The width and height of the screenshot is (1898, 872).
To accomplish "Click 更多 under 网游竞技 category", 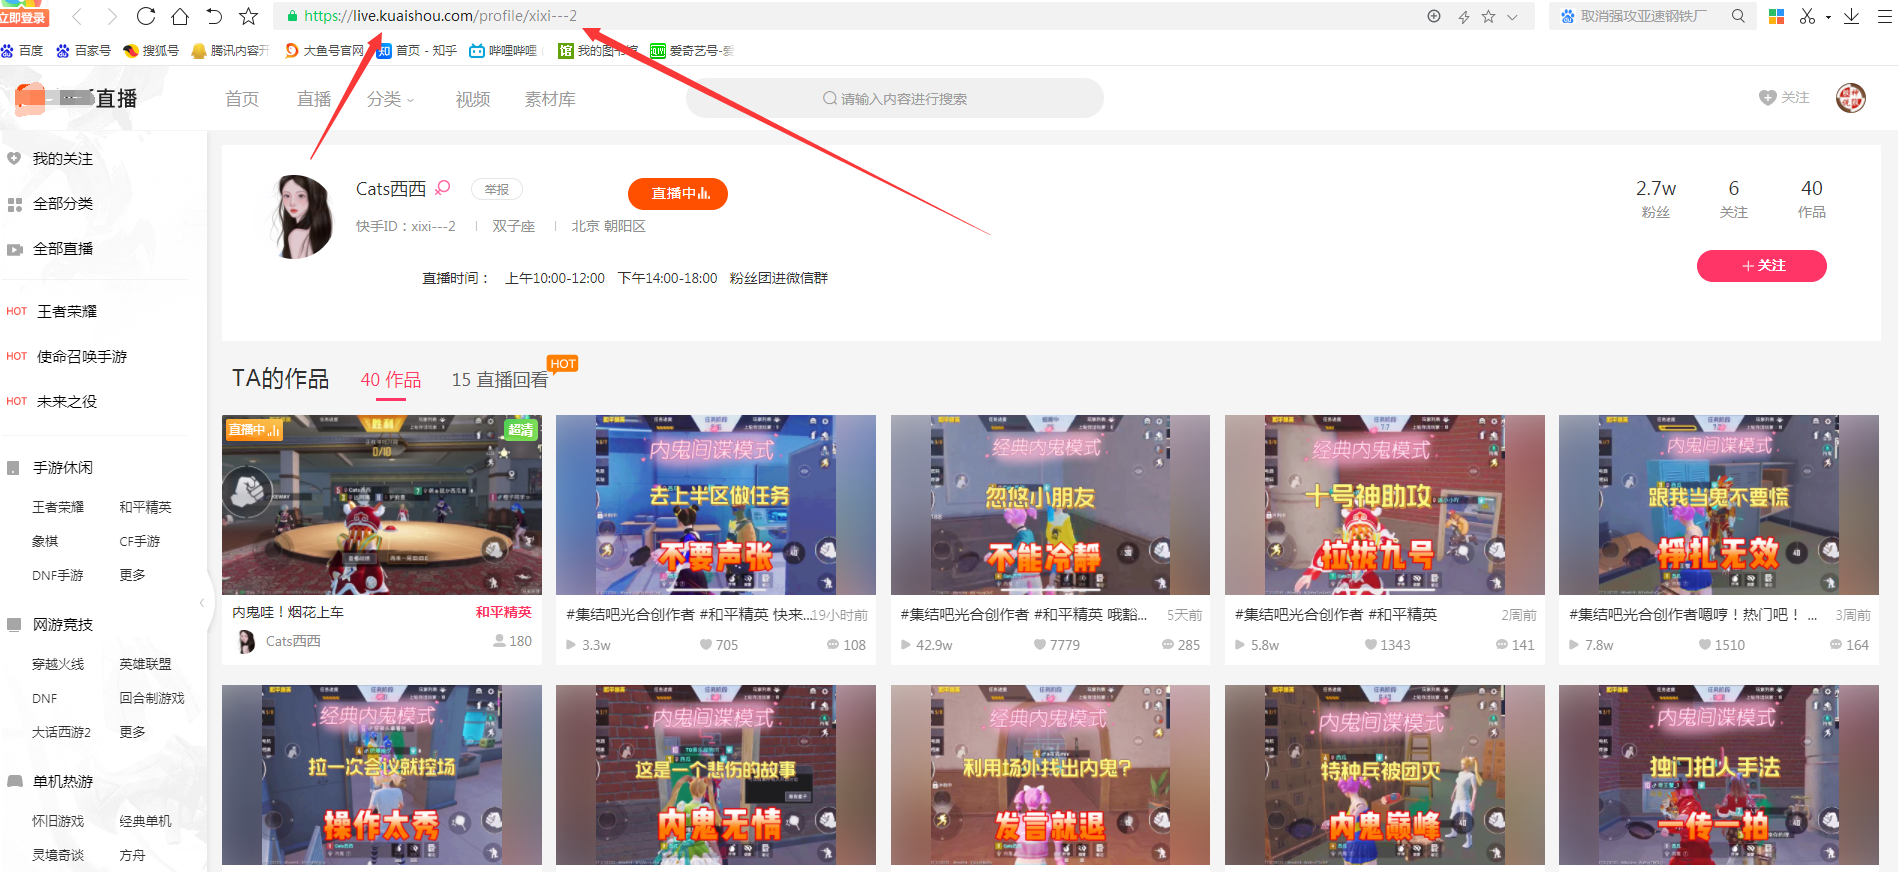I will coord(132,732).
